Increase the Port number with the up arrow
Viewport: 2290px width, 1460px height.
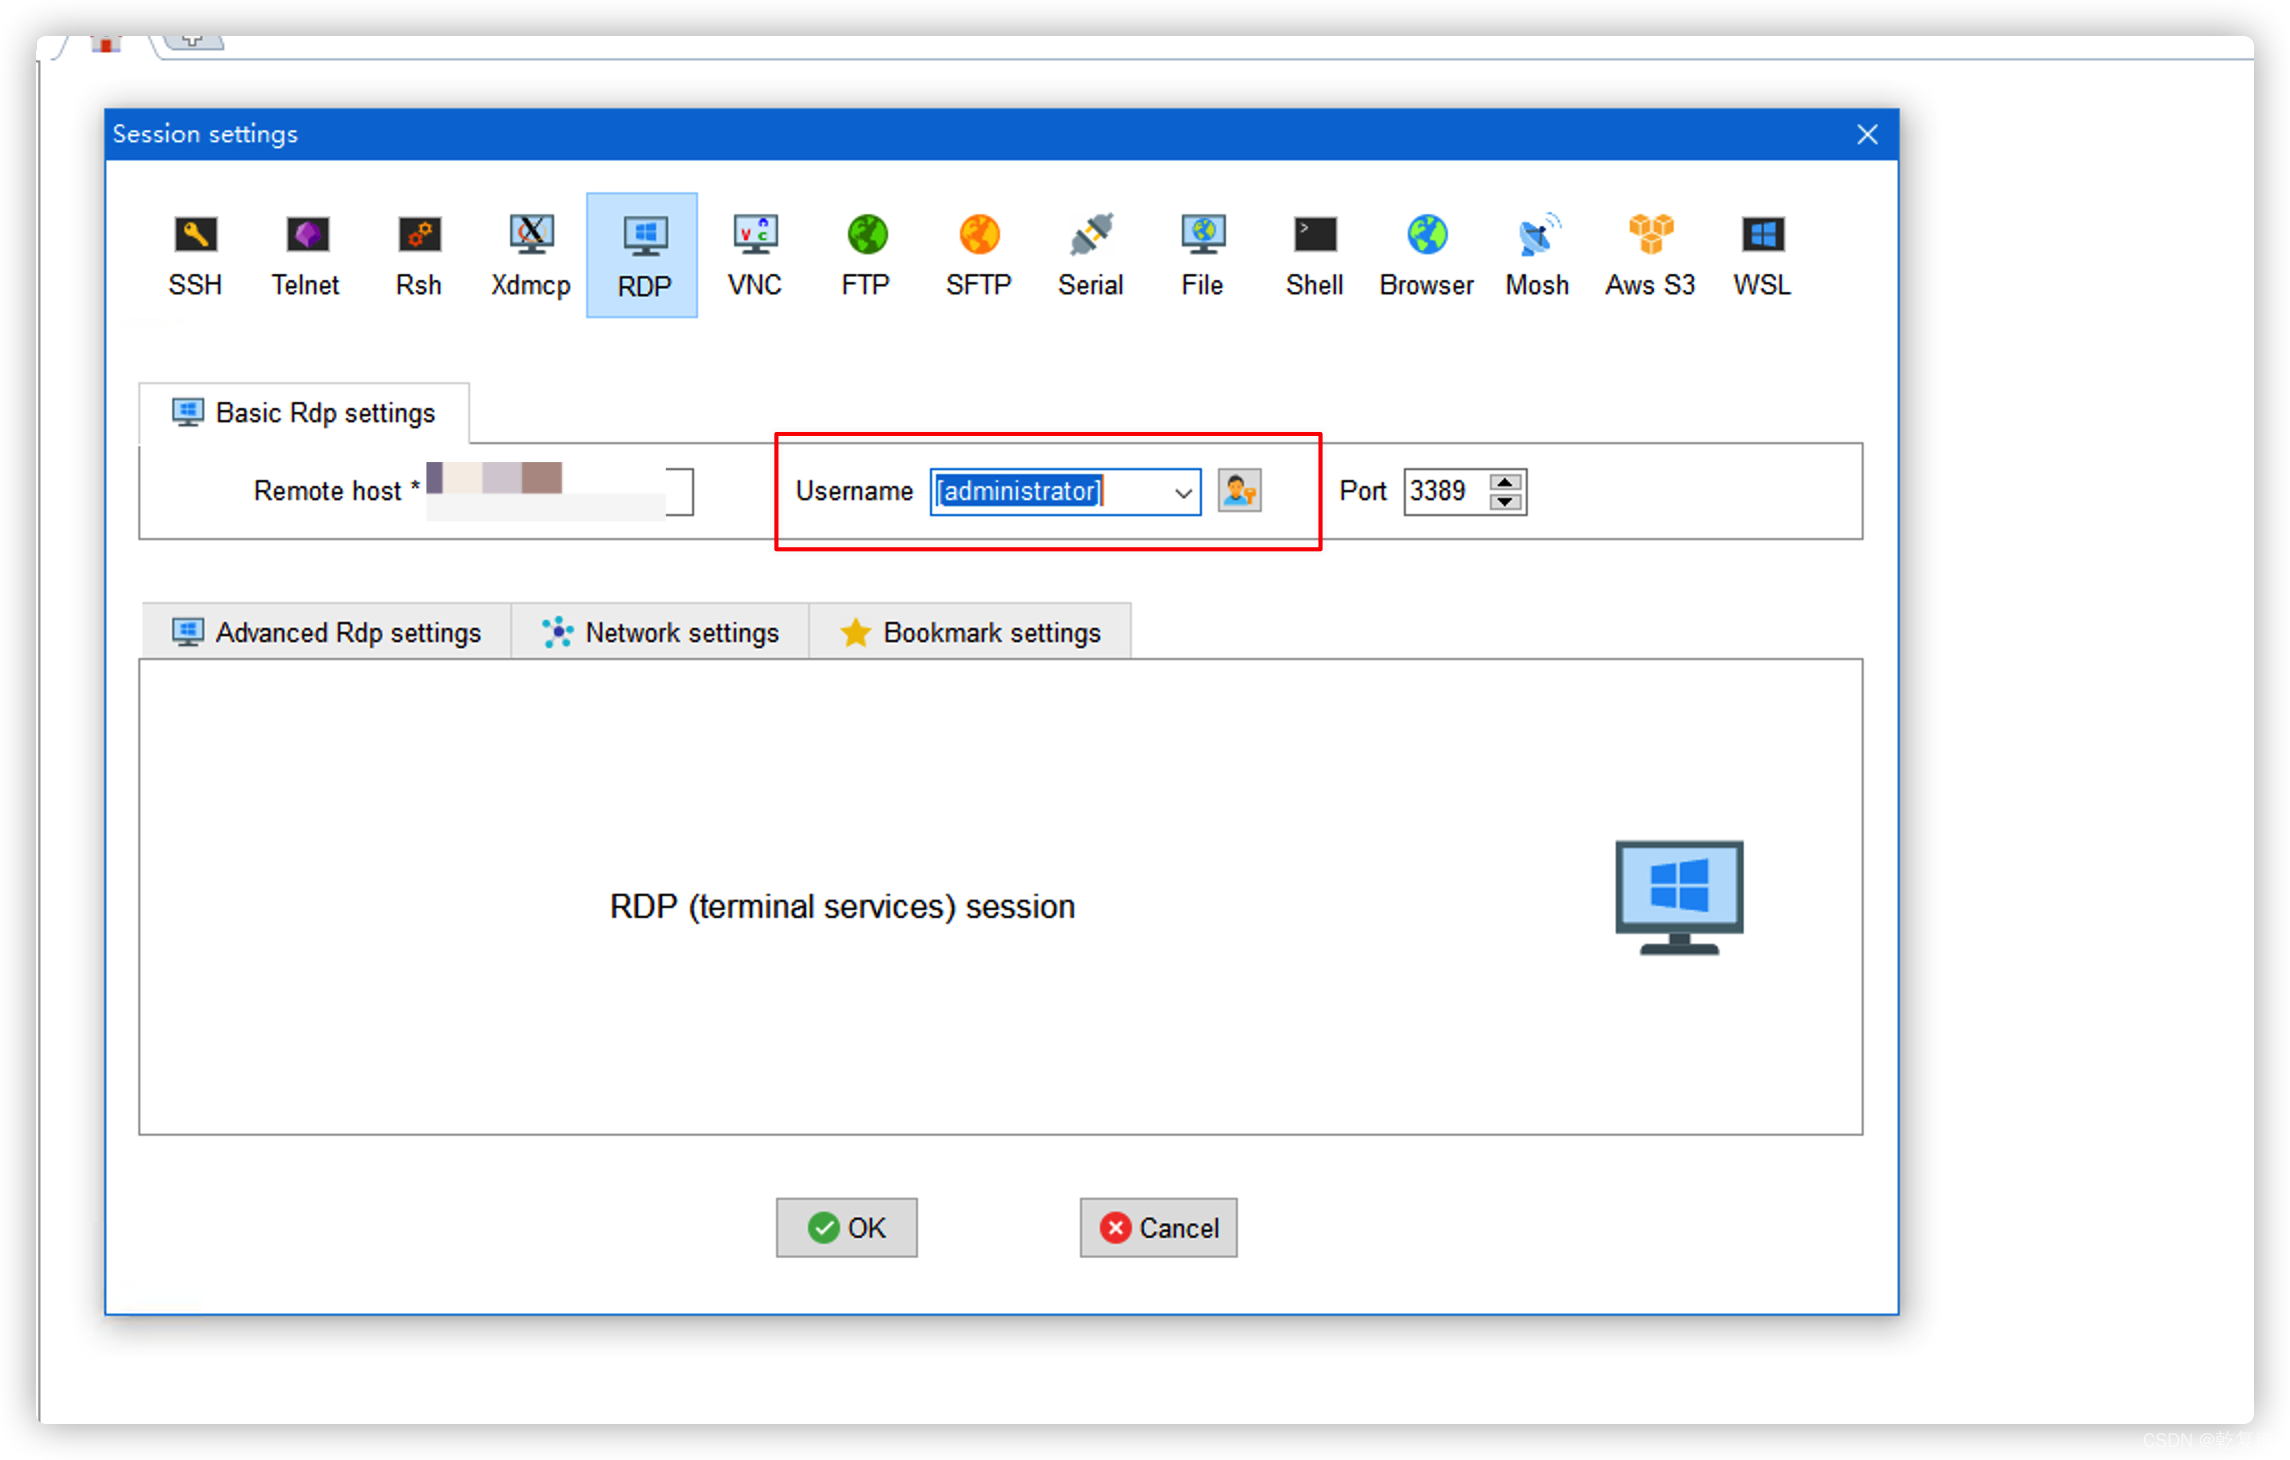point(1507,482)
